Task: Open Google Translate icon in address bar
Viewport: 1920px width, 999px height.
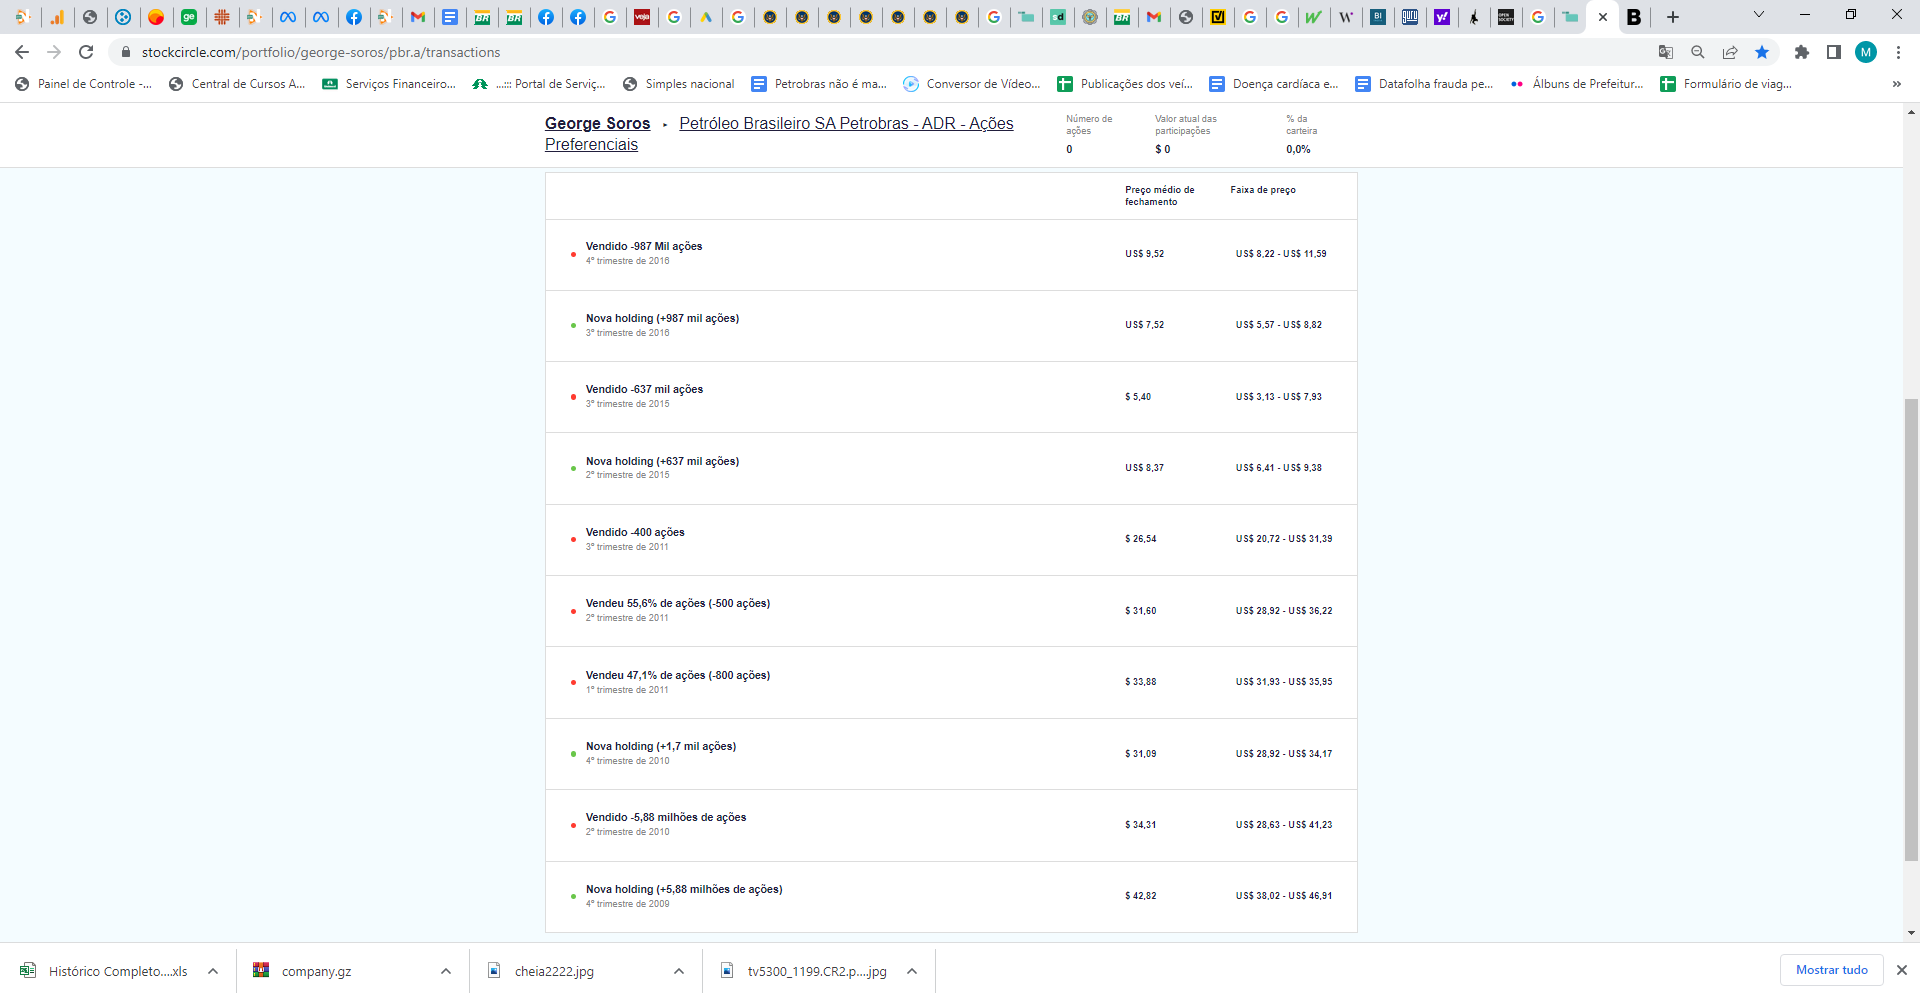Action: click(x=1666, y=52)
